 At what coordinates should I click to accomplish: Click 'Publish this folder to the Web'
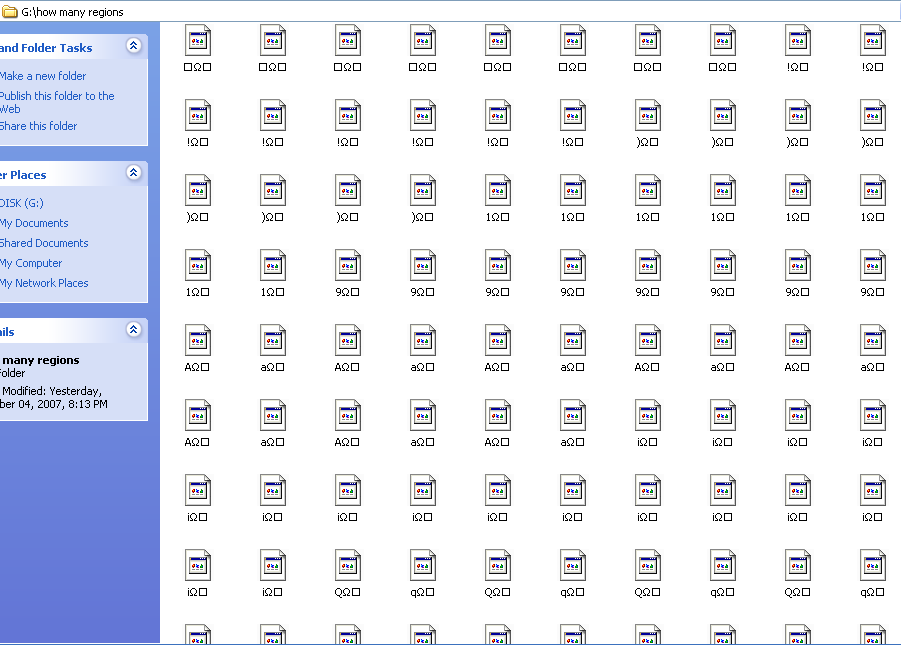pos(57,96)
